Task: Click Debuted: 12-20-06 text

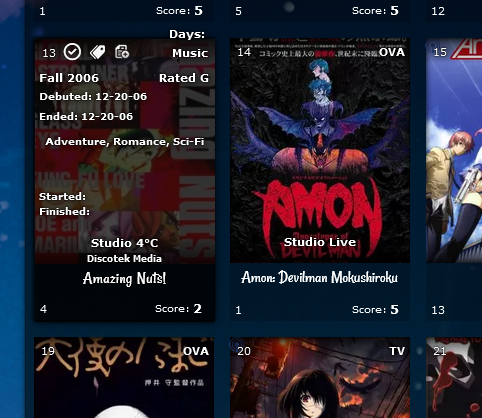Action: [x=93, y=97]
